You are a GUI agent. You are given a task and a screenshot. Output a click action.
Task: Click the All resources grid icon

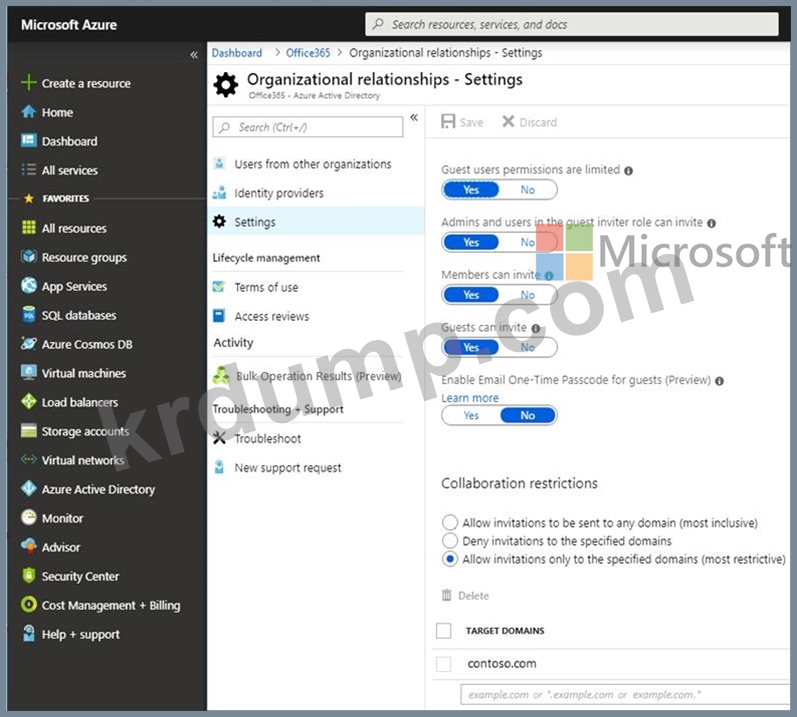pos(28,228)
